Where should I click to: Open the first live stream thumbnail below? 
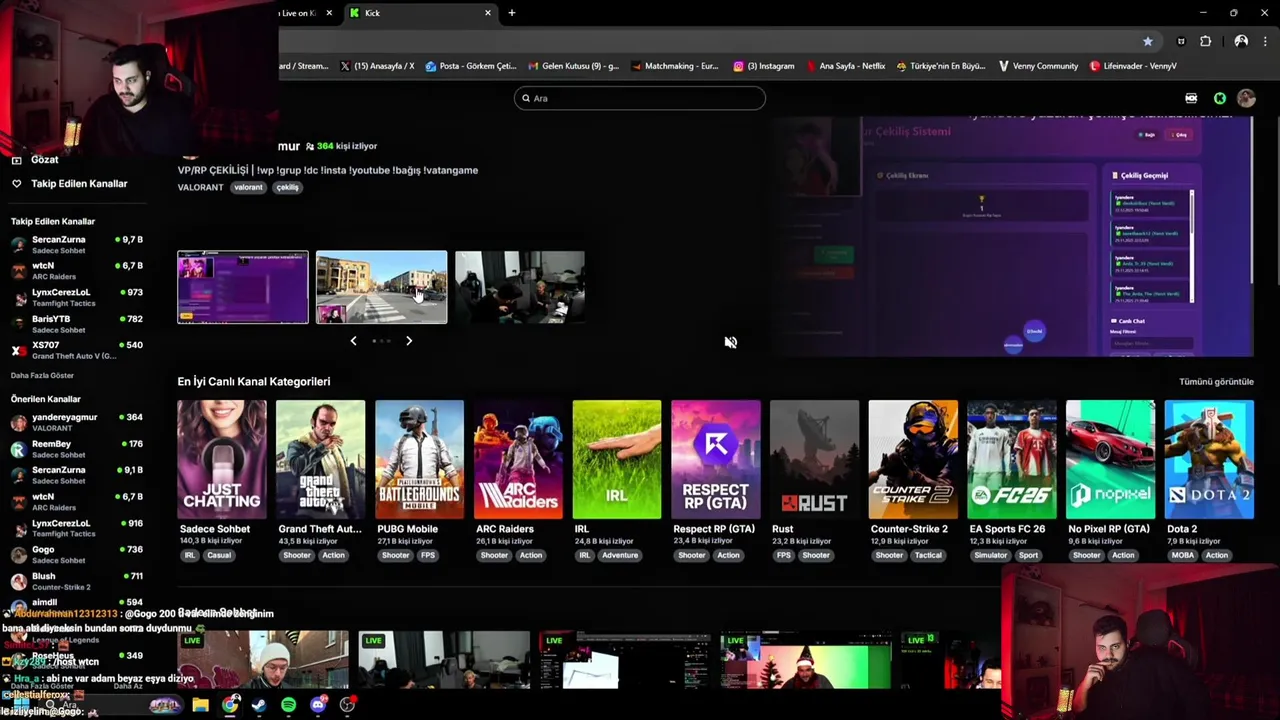pos(263,660)
